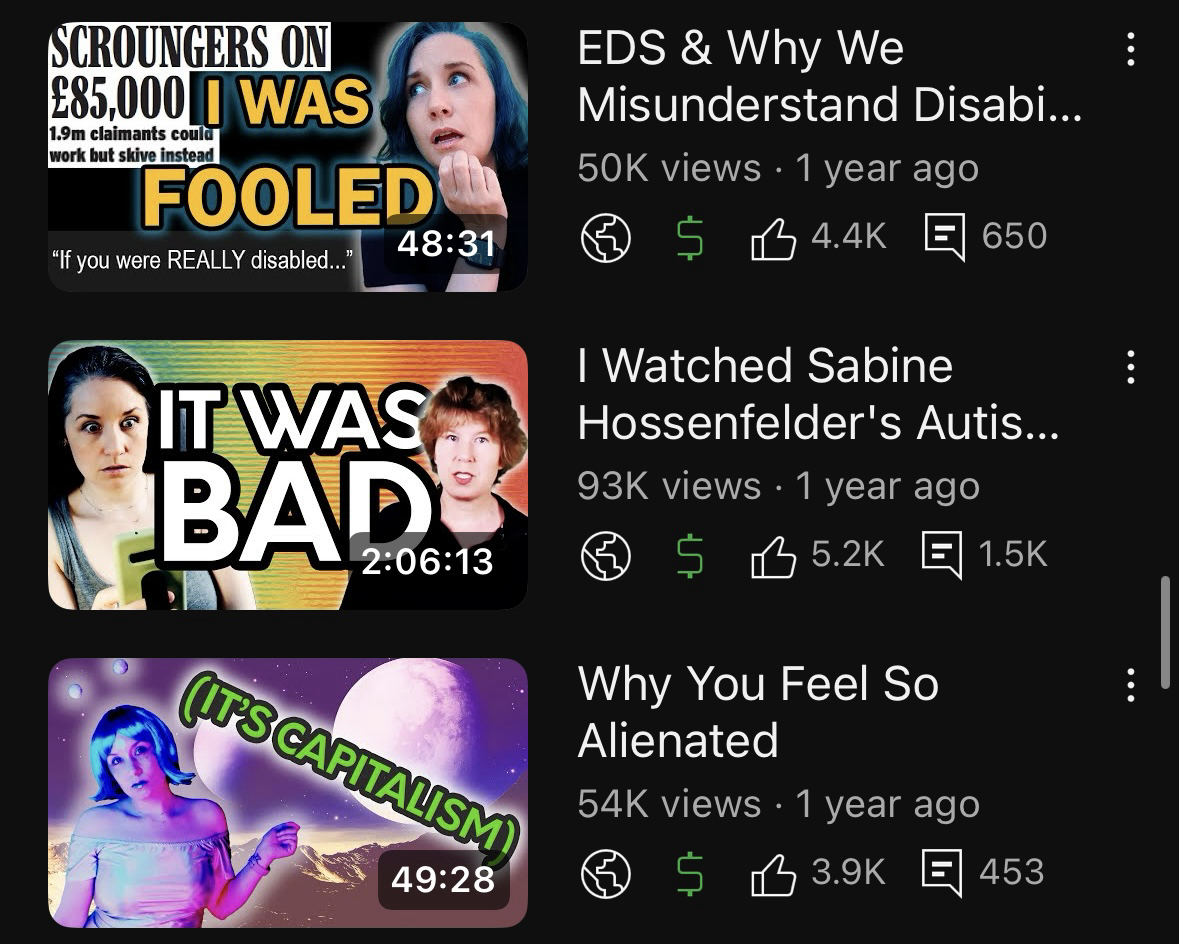The height and width of the screenshot is (944, 1179).
Task: Open the 'I WAS FOOLED' video thumbnail
Action: tap(288, 156)
